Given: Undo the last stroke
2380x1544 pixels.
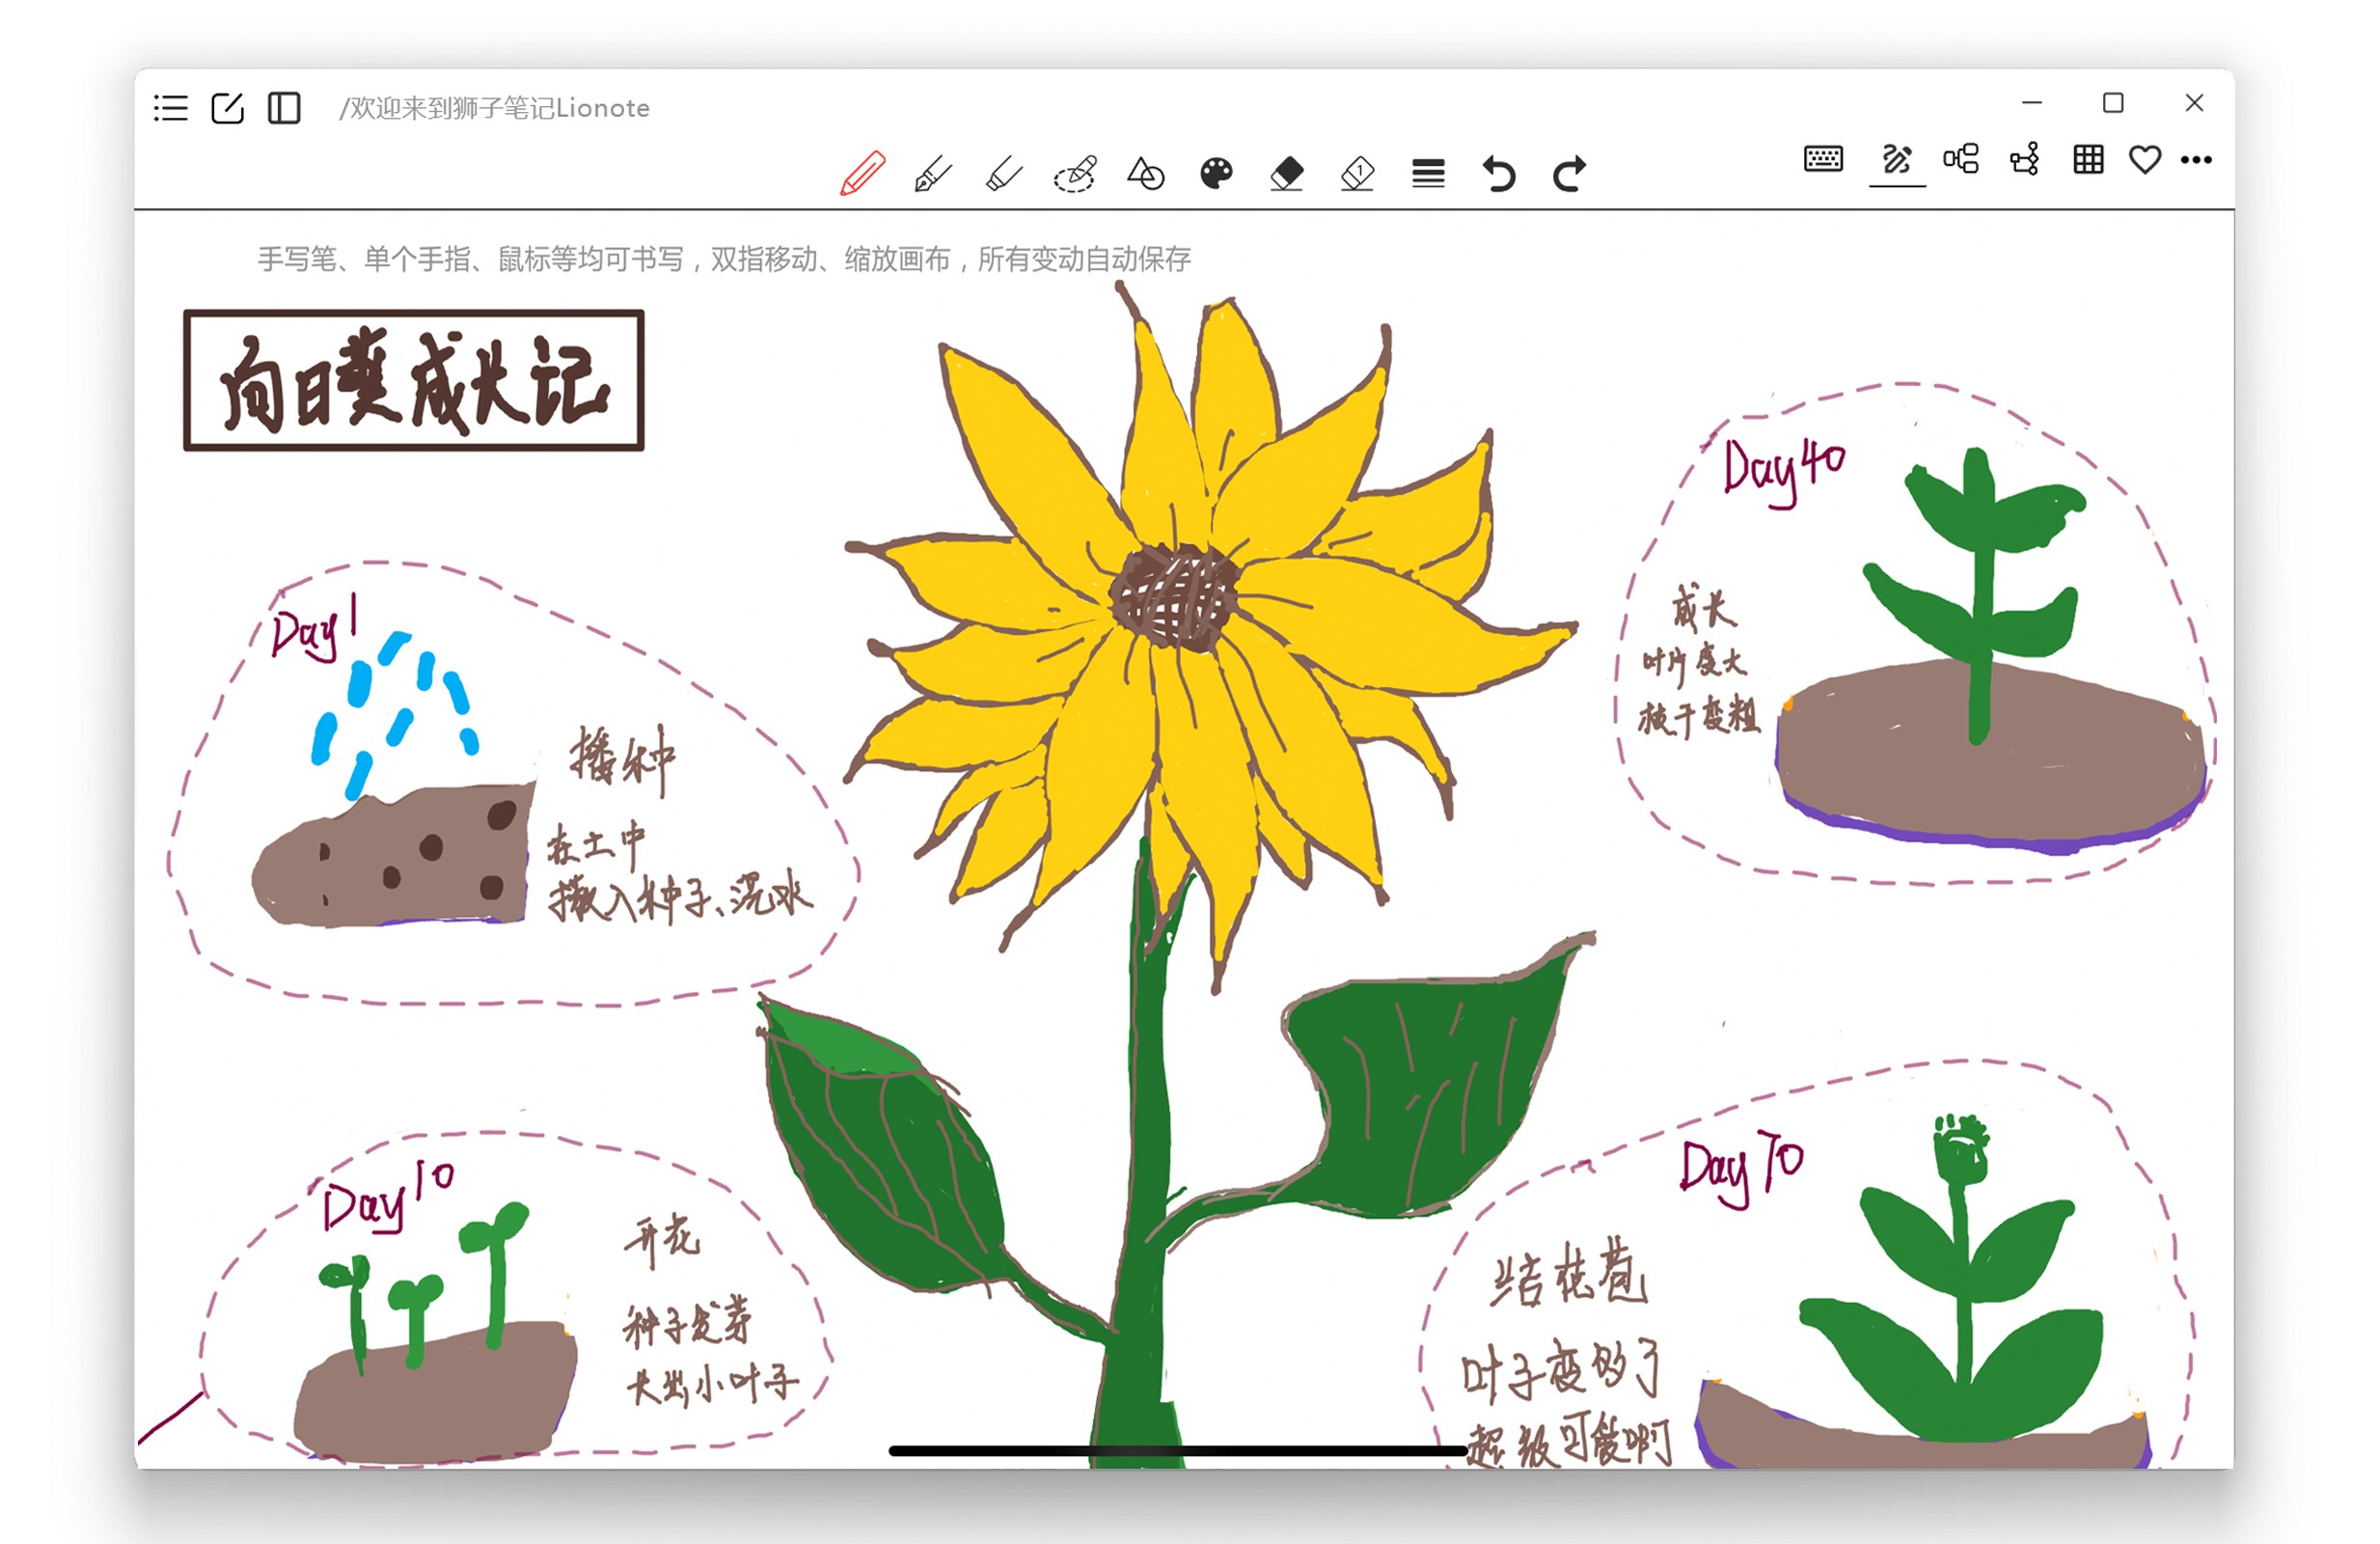Looking at the screenshot, I should pyautogui.click(x=1499, y=172).
